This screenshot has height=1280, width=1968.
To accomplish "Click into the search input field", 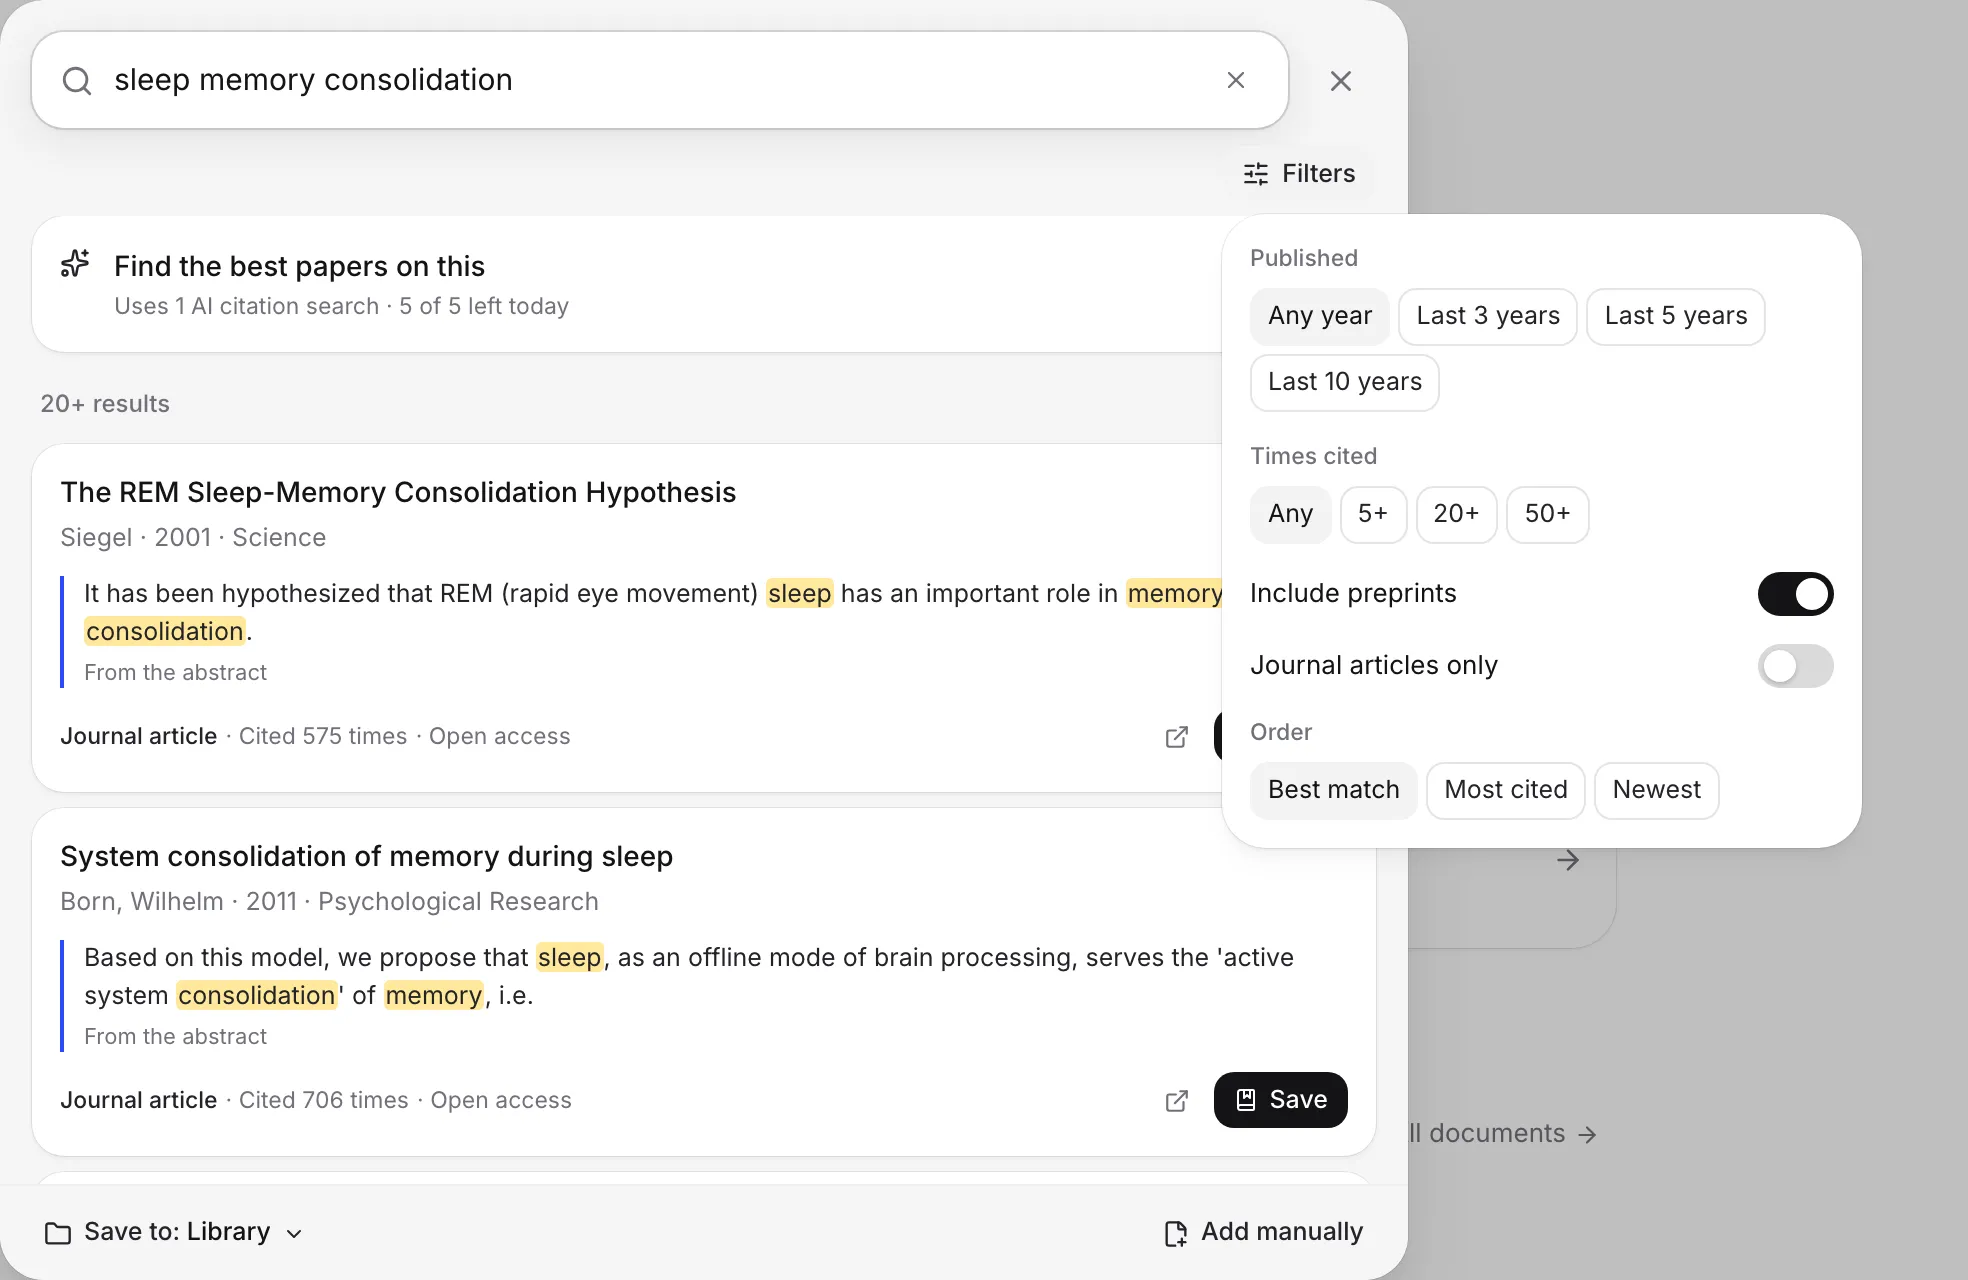I will 660,80.
